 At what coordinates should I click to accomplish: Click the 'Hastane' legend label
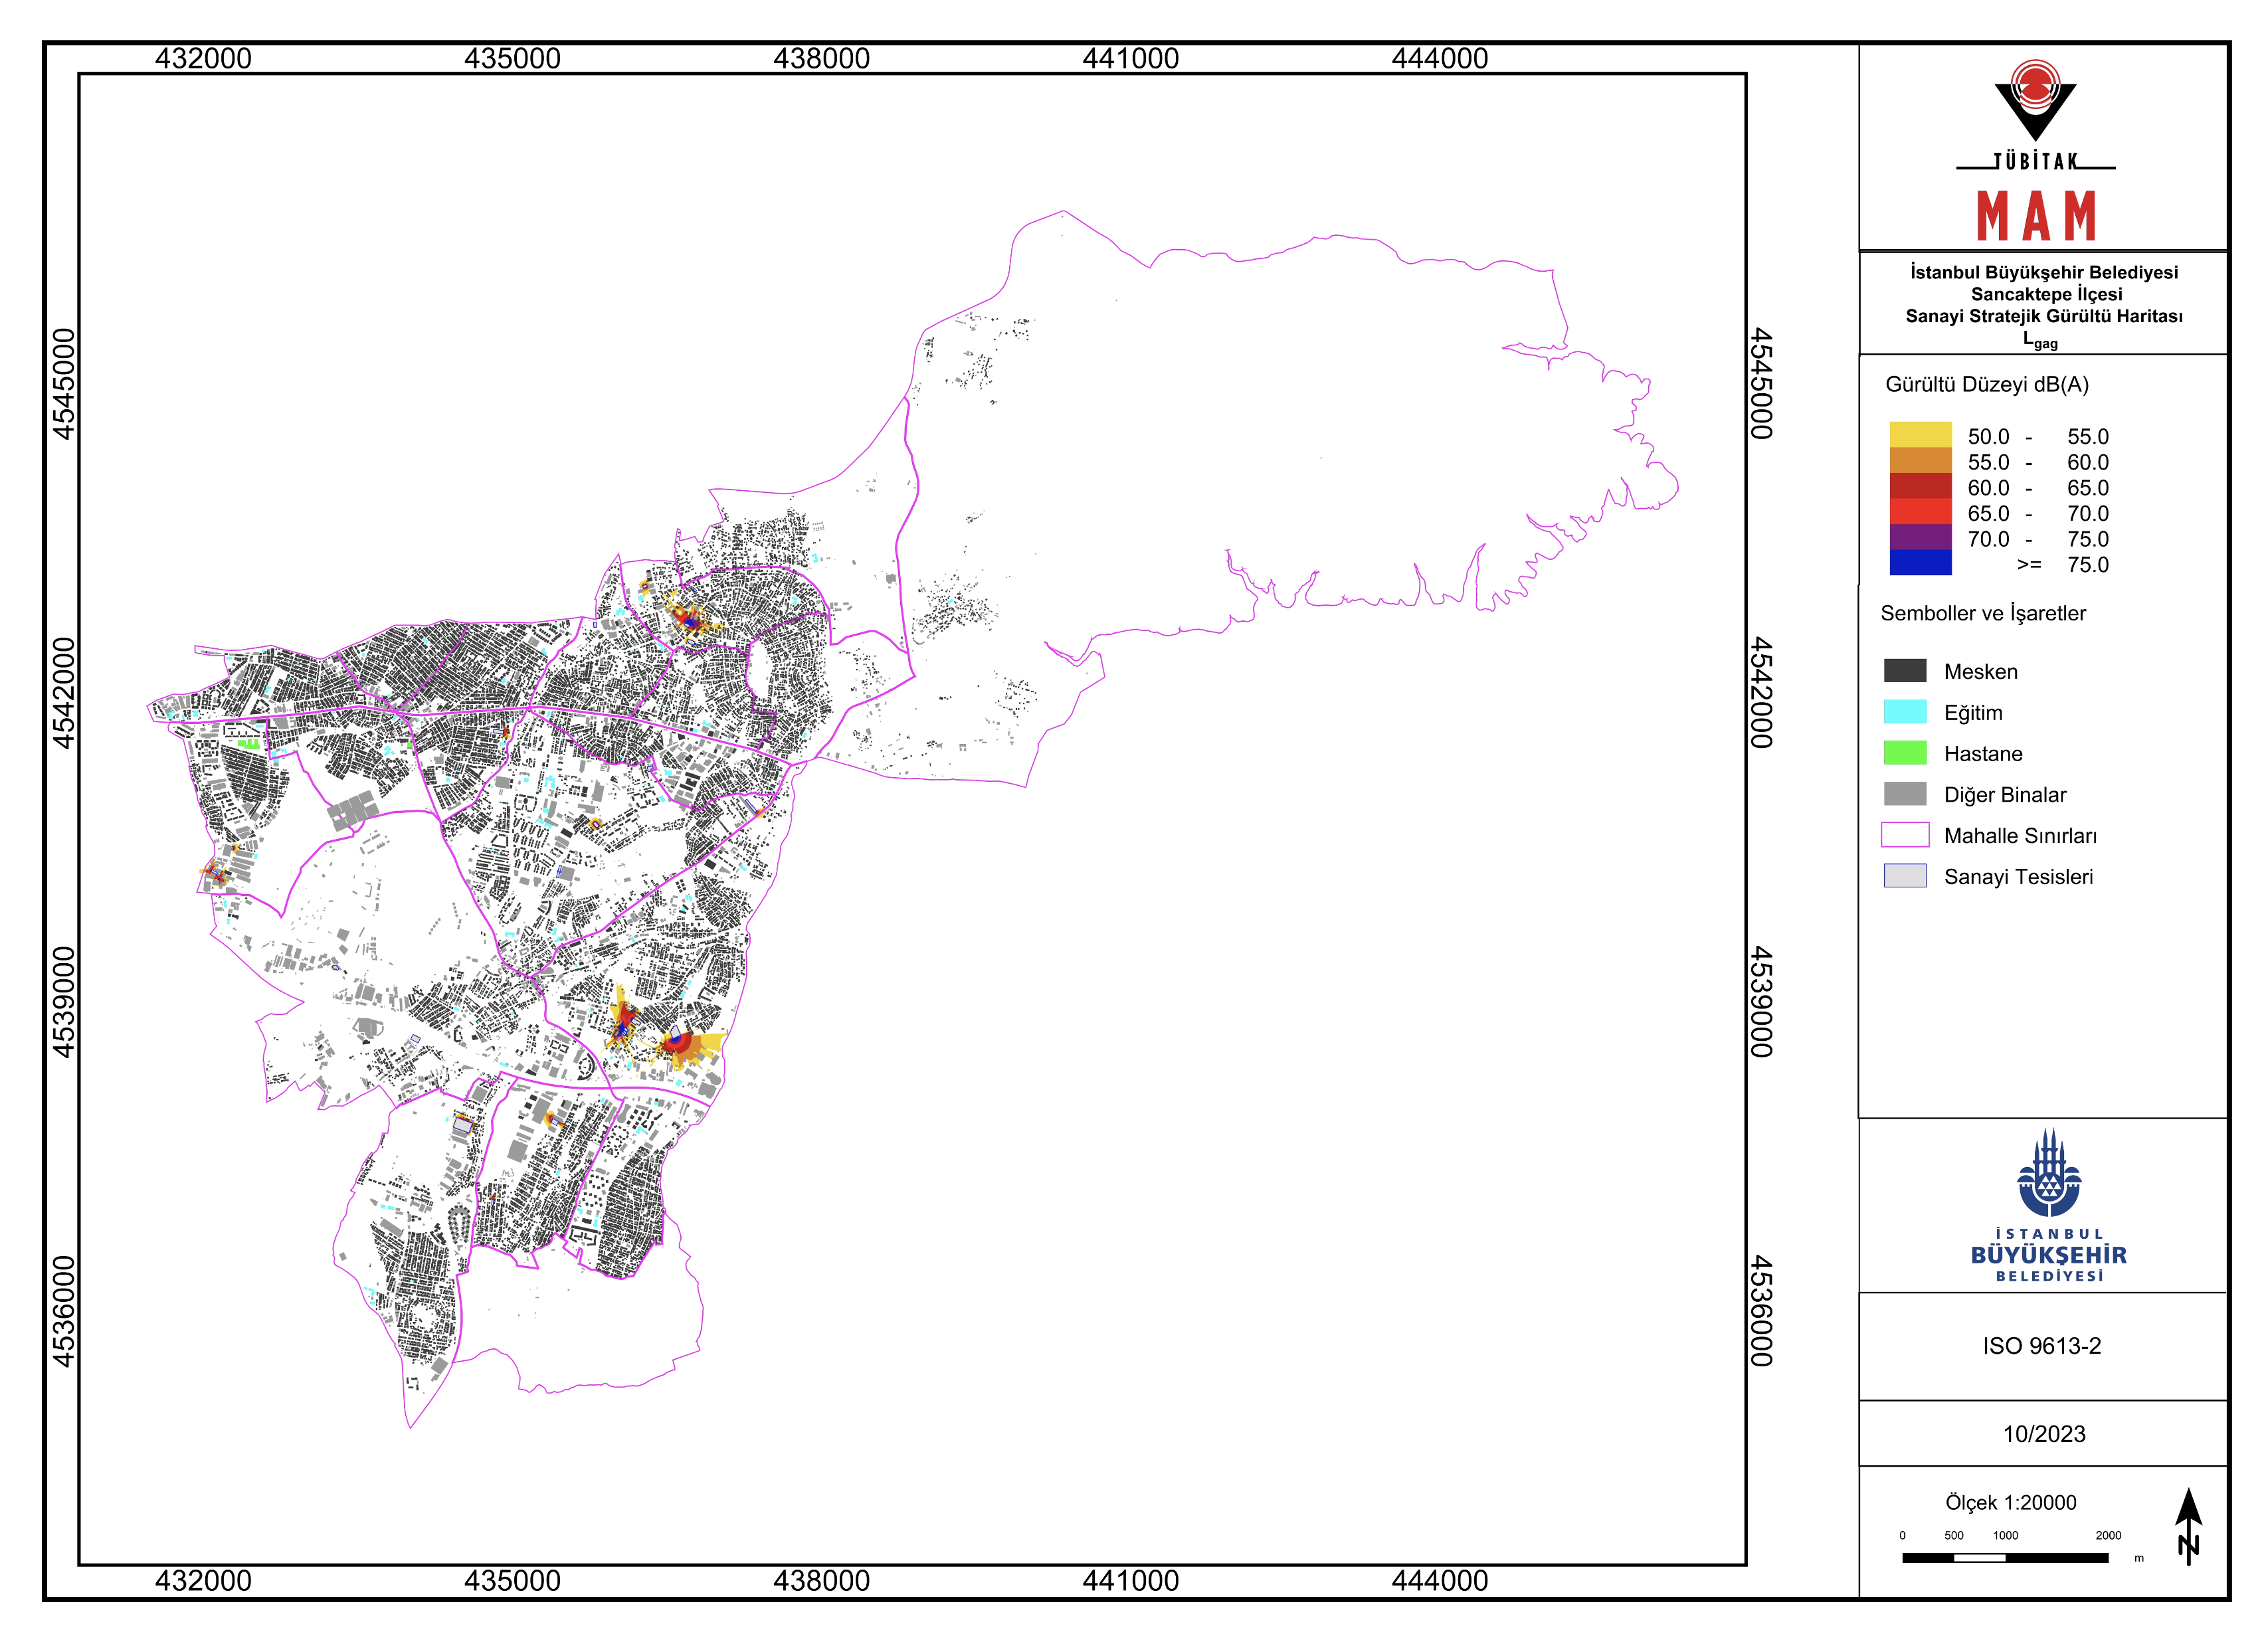click(x=1983, y=754)
